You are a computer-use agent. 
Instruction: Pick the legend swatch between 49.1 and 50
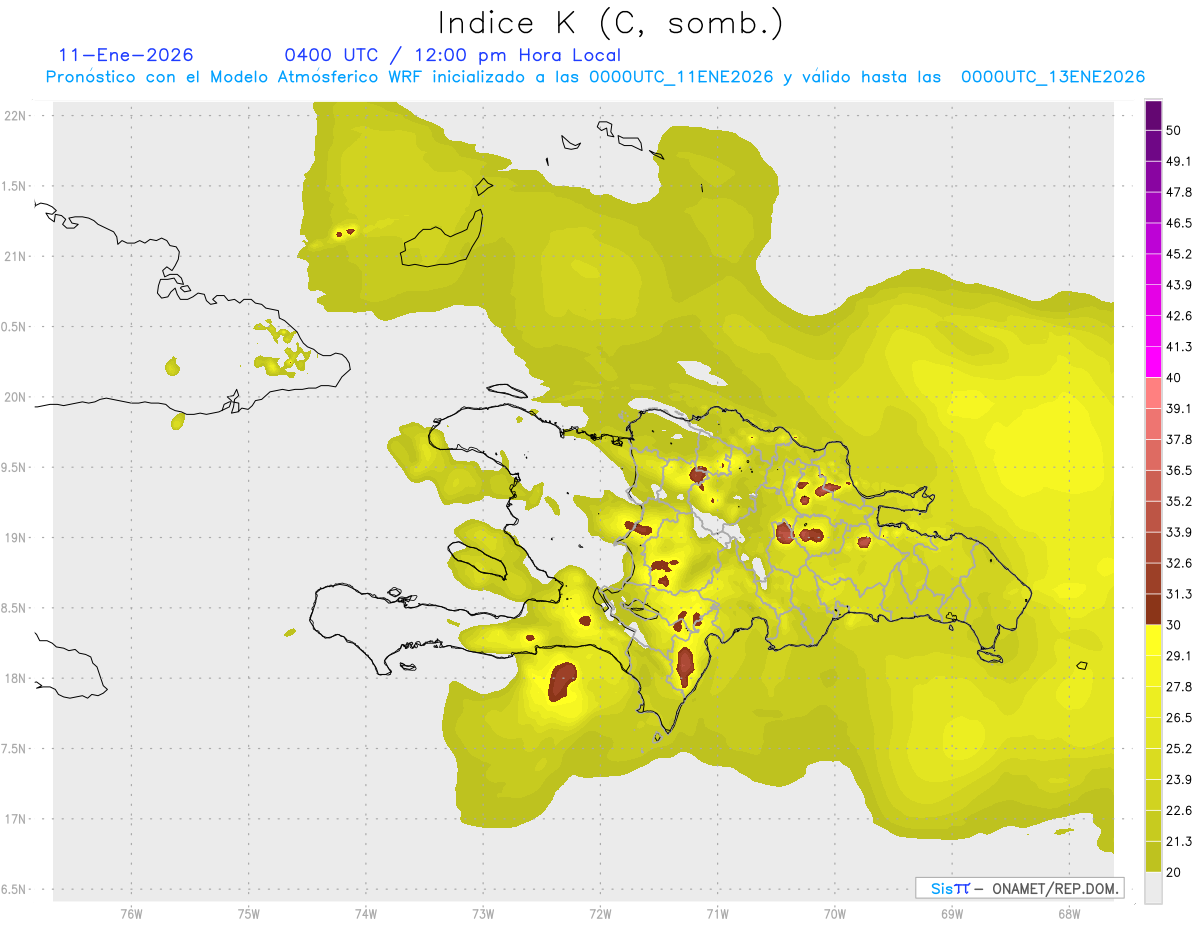1154,146
